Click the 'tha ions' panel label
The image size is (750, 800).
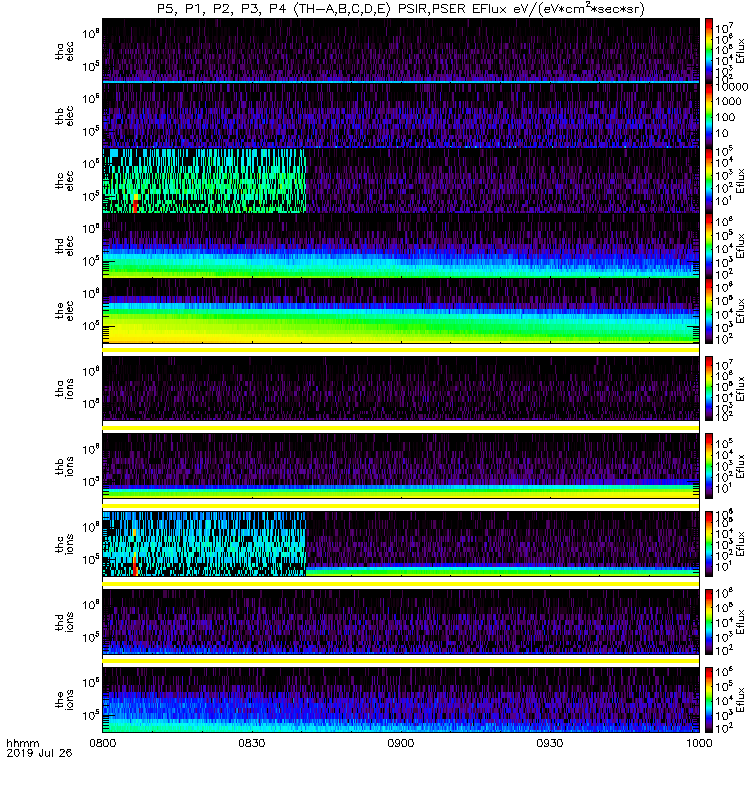click(64, 388)
